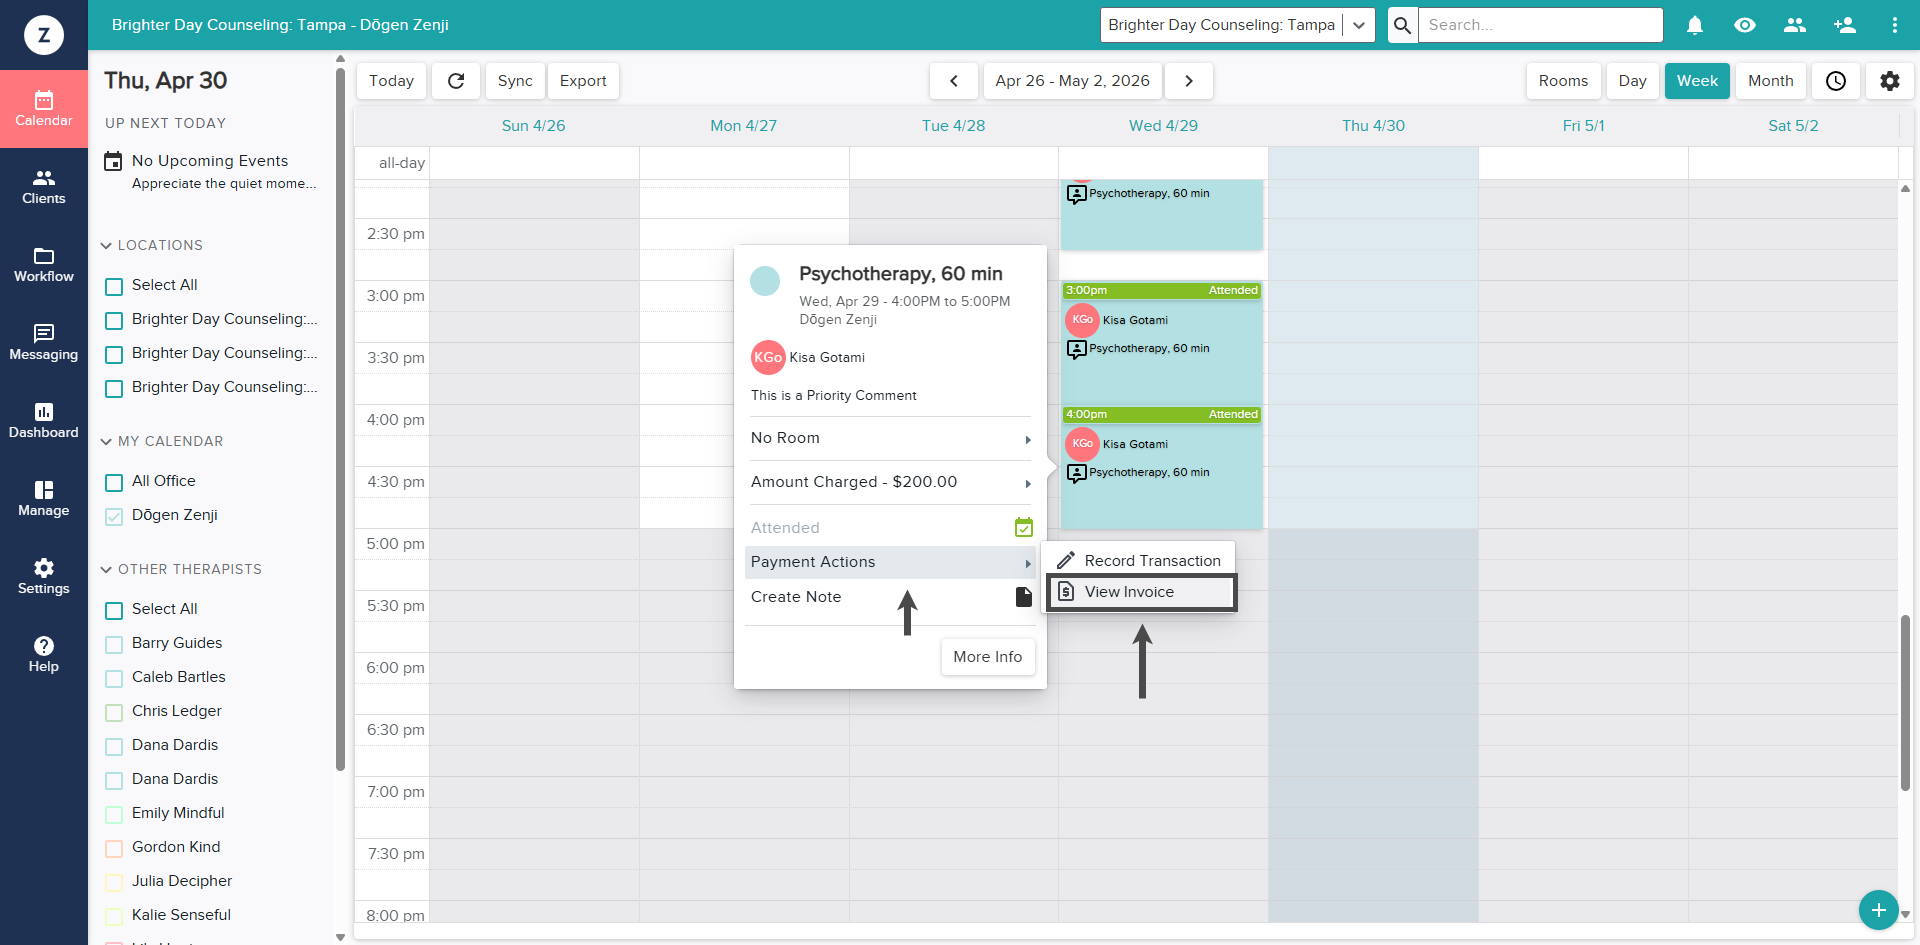Click the Kisa Gotami KGo avatar in popup

(768, 357)
